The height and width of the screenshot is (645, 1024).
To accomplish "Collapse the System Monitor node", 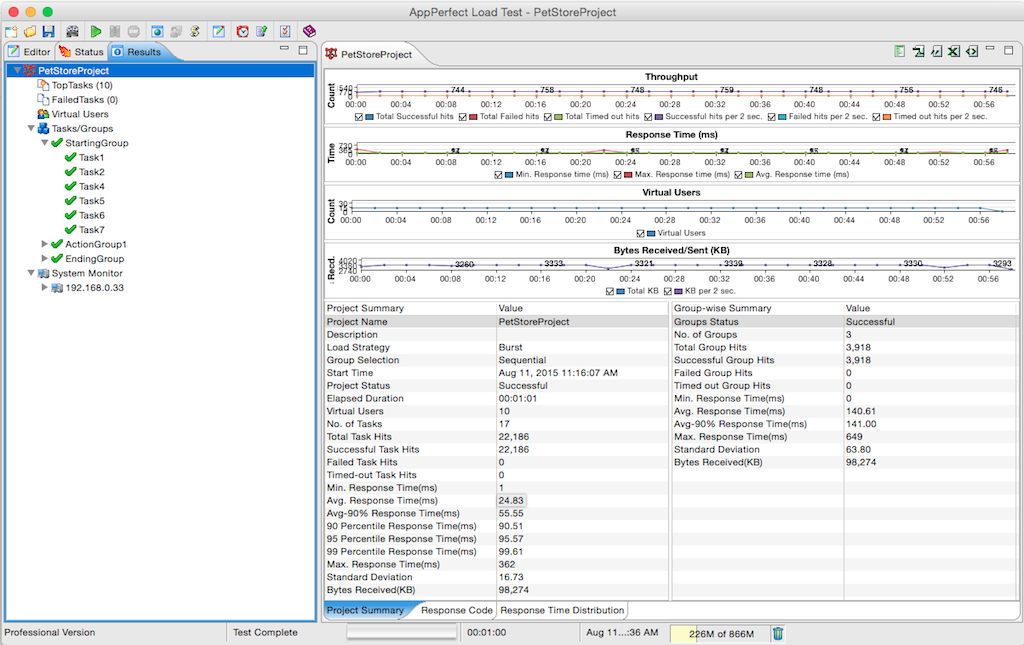I will point(31,273).
